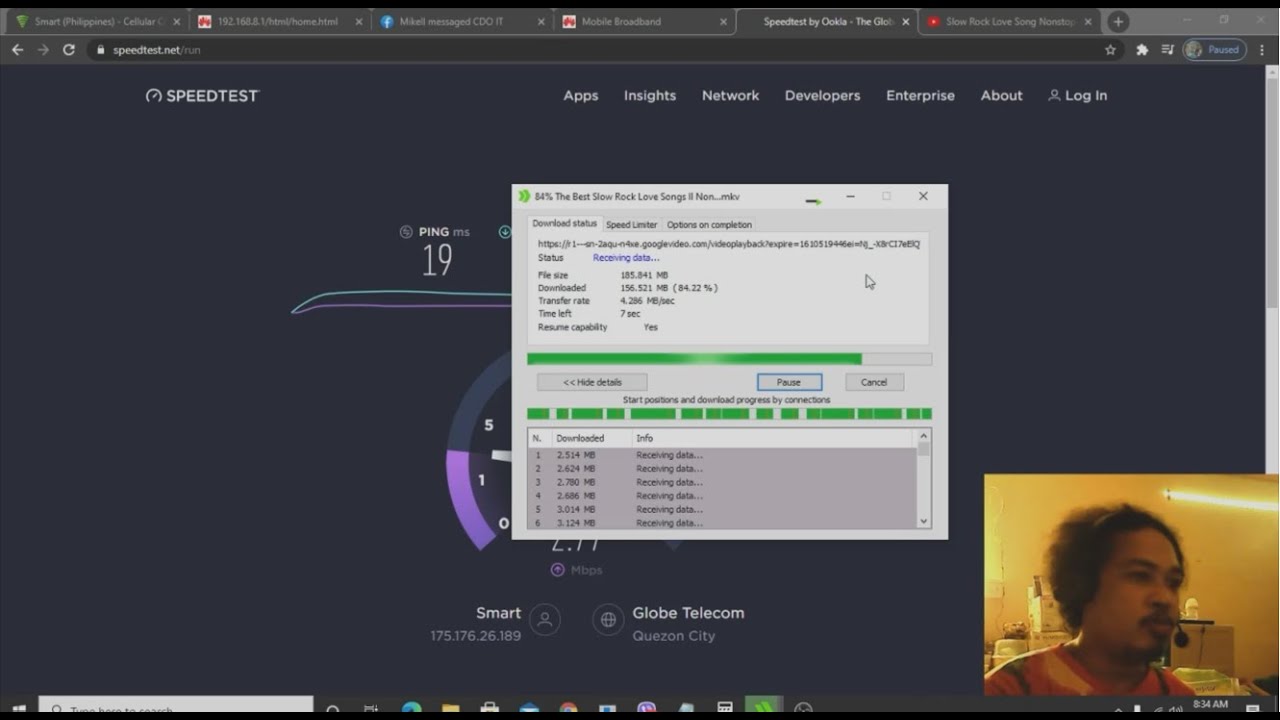The image size is (1280, 720).
Task: Open the Chrome media control icon
Action: 1166,49
